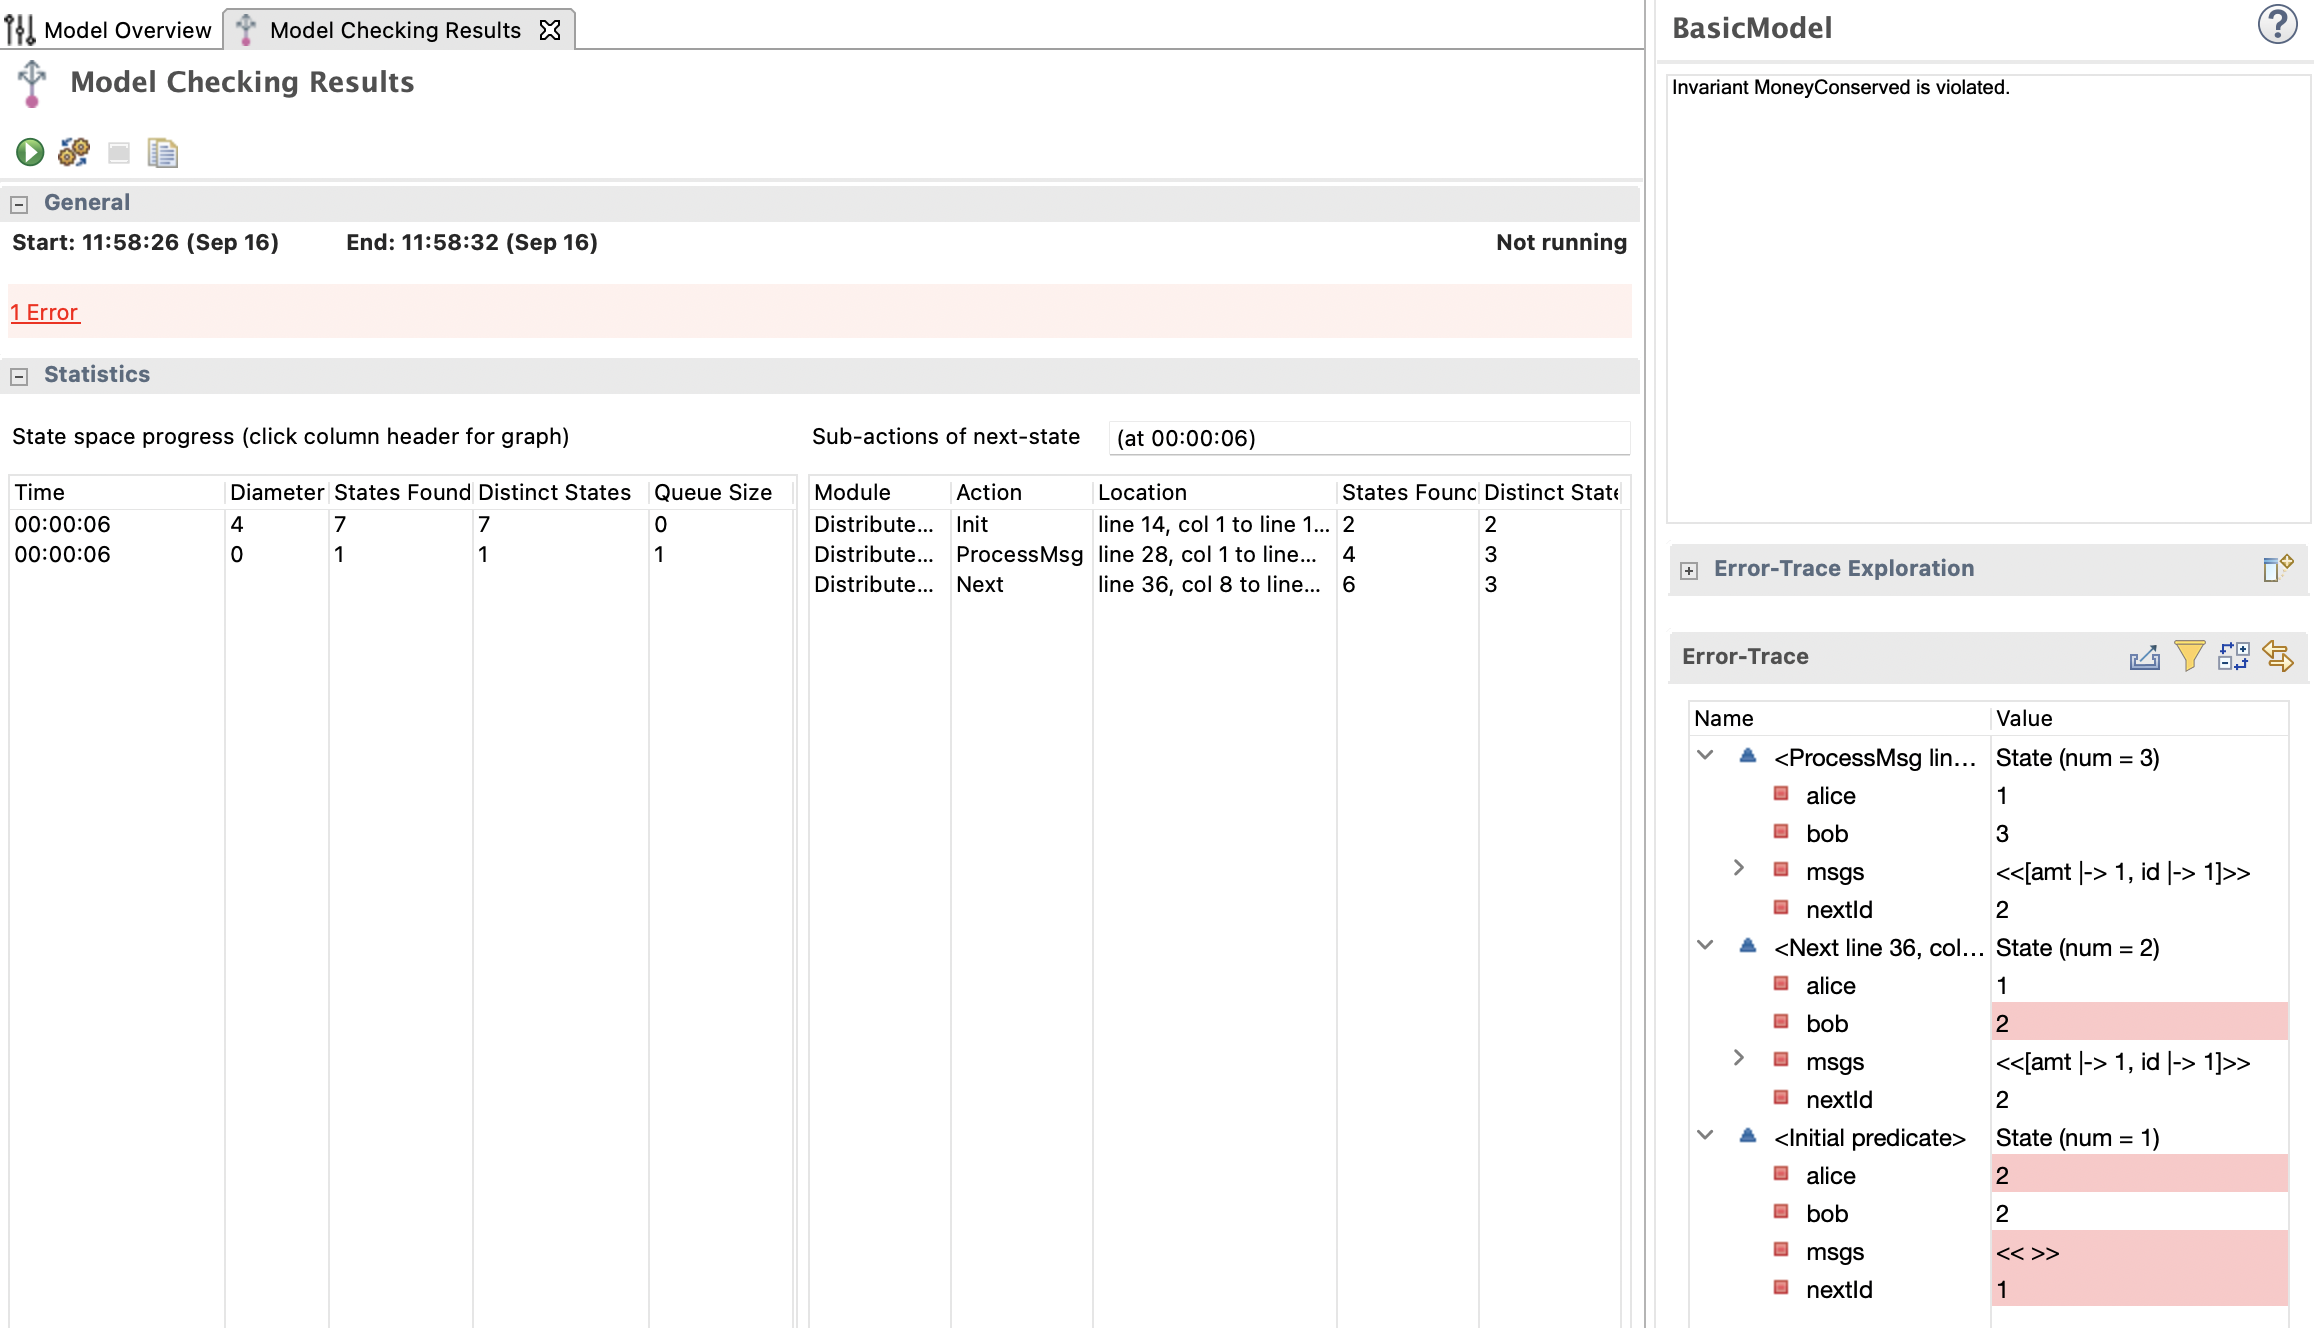The height and width of the screenshot is (1328, 2314).
Task: Select the progress row with Diameter 4
Action: click(402, 524)
